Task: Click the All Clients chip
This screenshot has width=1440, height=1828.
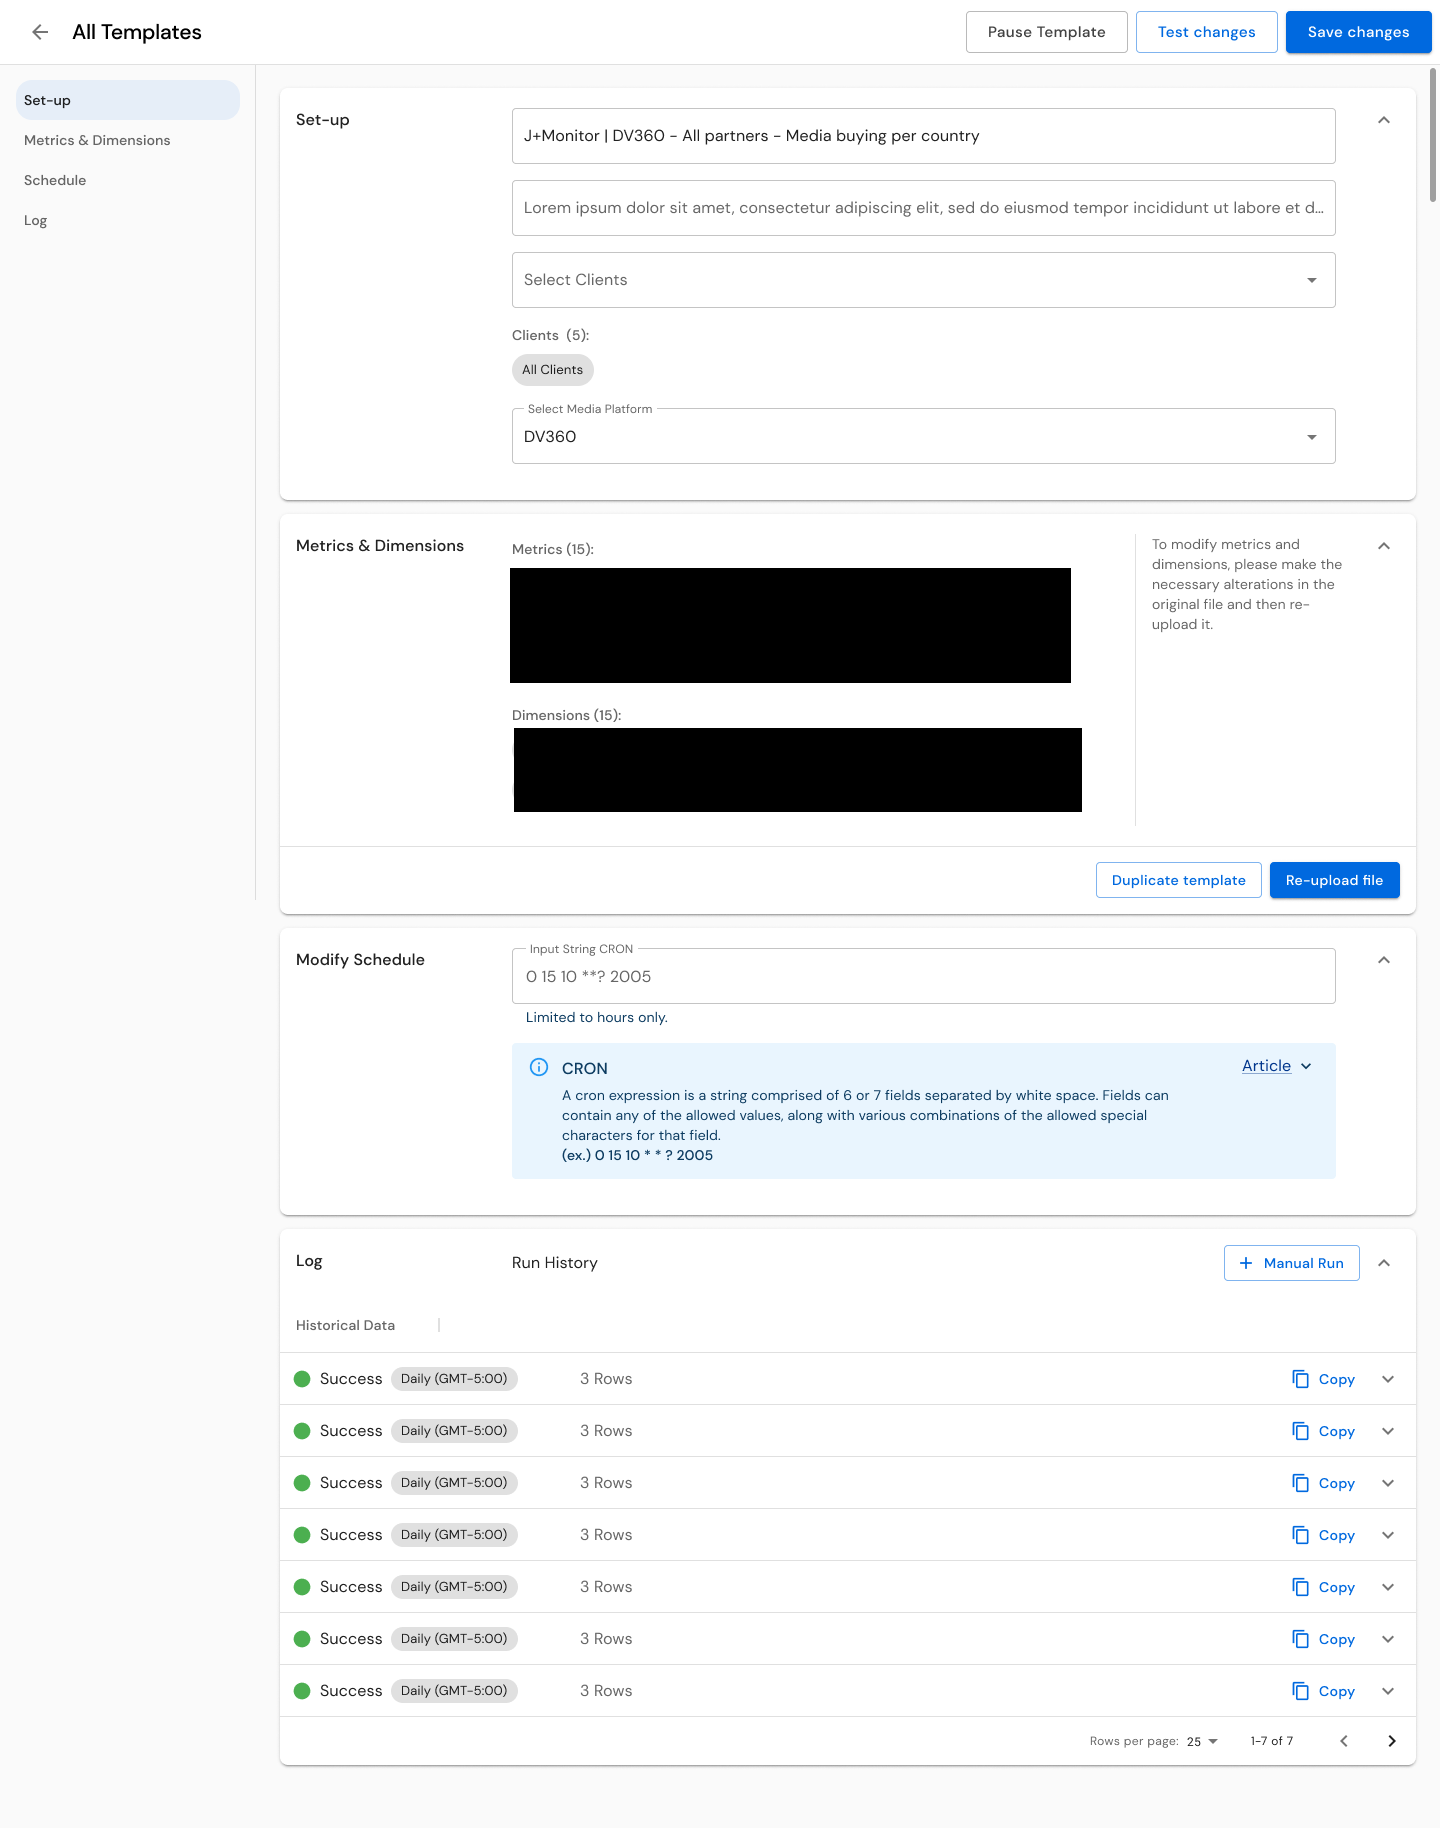Action: [552, 370]
